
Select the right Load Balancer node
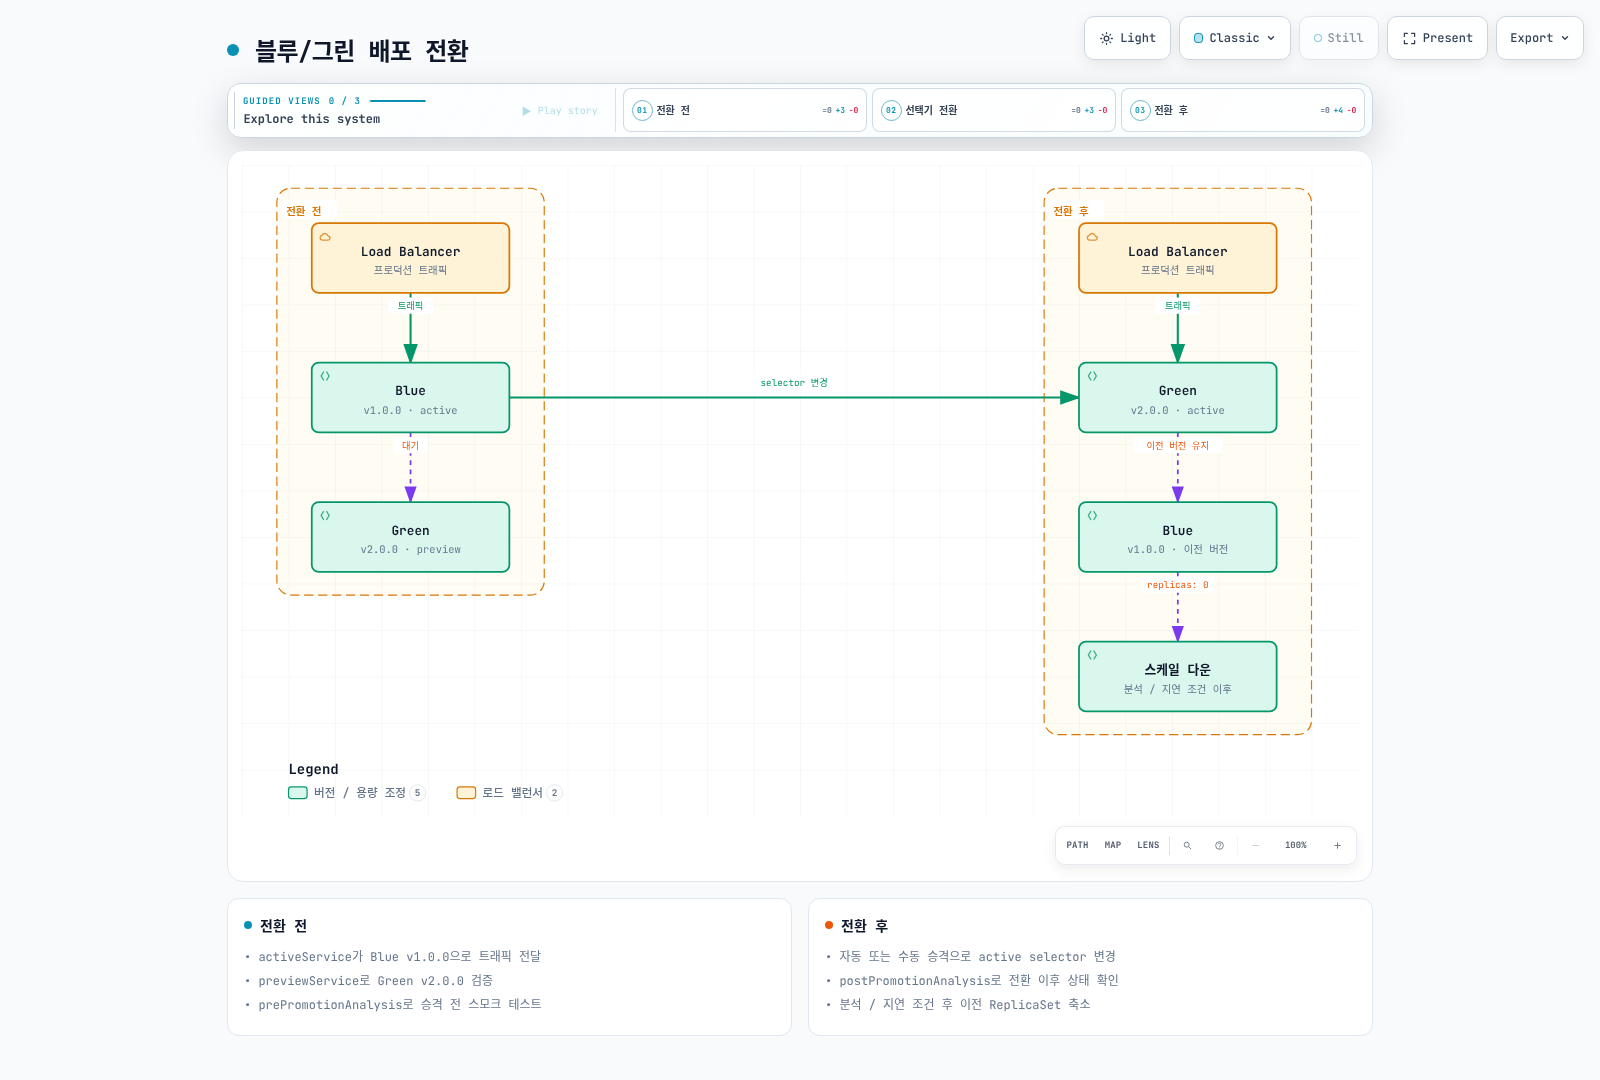tap(1177, 258)
